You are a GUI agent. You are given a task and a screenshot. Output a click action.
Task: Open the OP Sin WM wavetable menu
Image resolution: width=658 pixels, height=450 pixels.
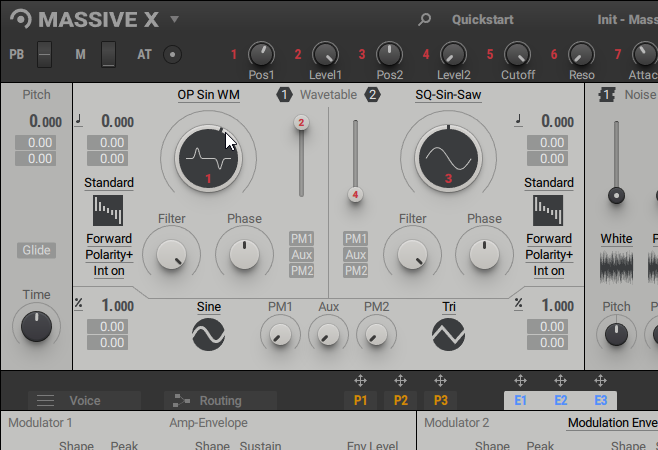point(209,95)
